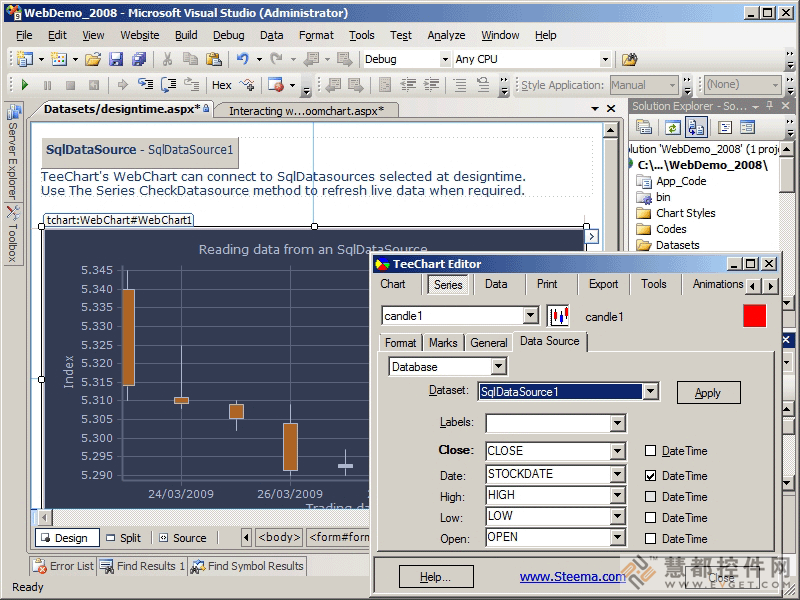Viewport: 800px width, 600px height.
Task: Click the Cut scissors icon
Action: pos(167,60)
